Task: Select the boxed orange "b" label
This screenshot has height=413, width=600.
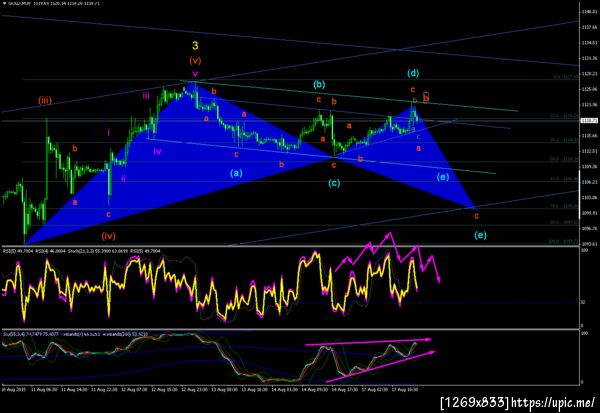Action: pos(426,98)
